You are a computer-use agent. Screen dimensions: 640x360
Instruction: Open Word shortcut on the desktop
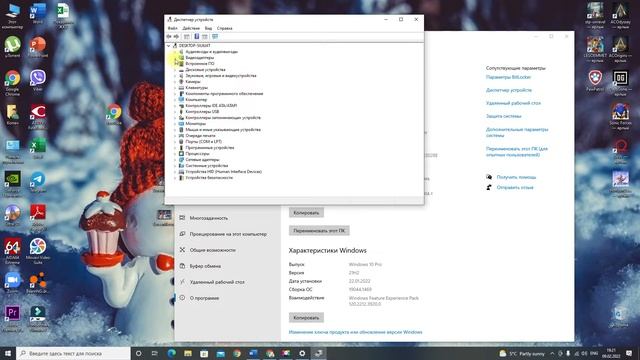click(38, 13)
